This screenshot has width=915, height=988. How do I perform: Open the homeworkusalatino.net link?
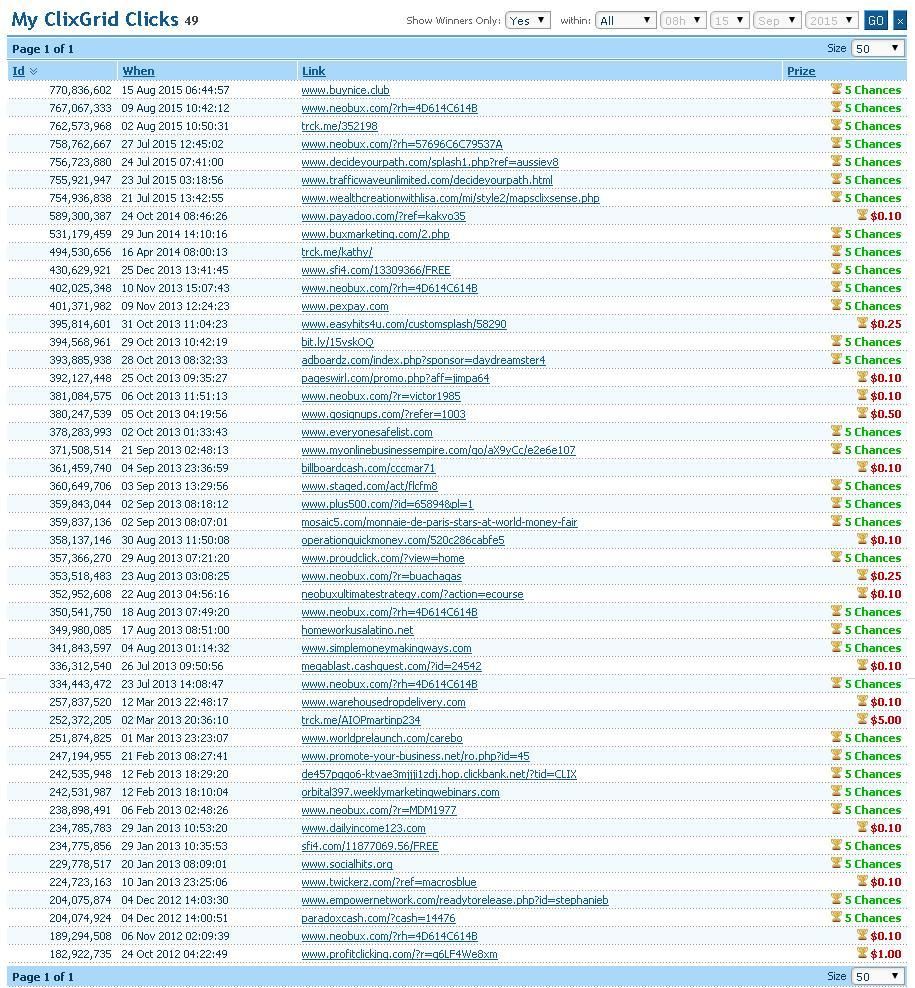(x=357, y=630)
